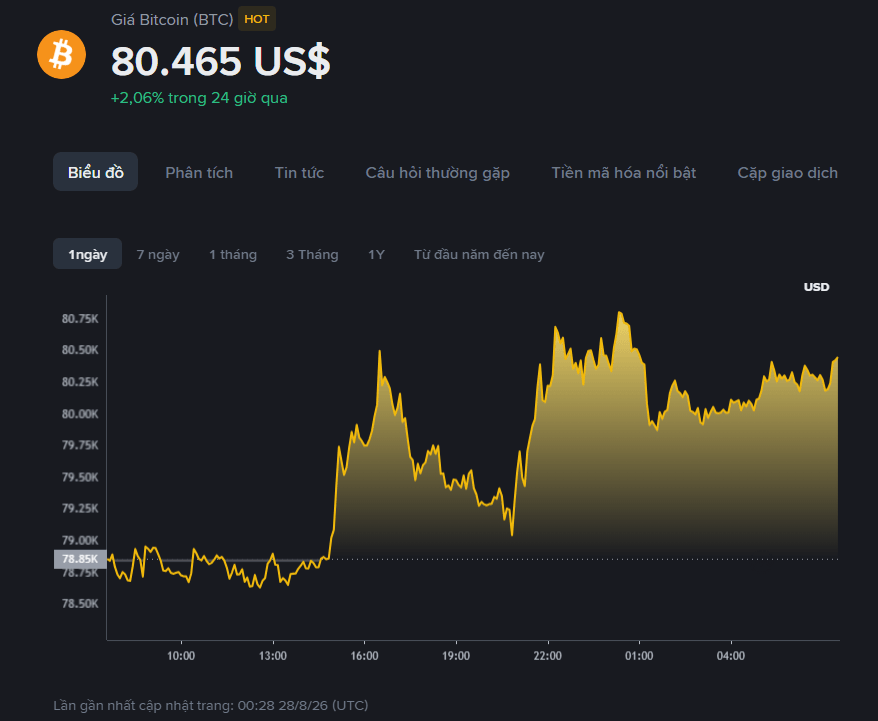Screen dimensions: 878x721
Task: Click the 10:00 time axis label
Action: [x=181, y=656]
